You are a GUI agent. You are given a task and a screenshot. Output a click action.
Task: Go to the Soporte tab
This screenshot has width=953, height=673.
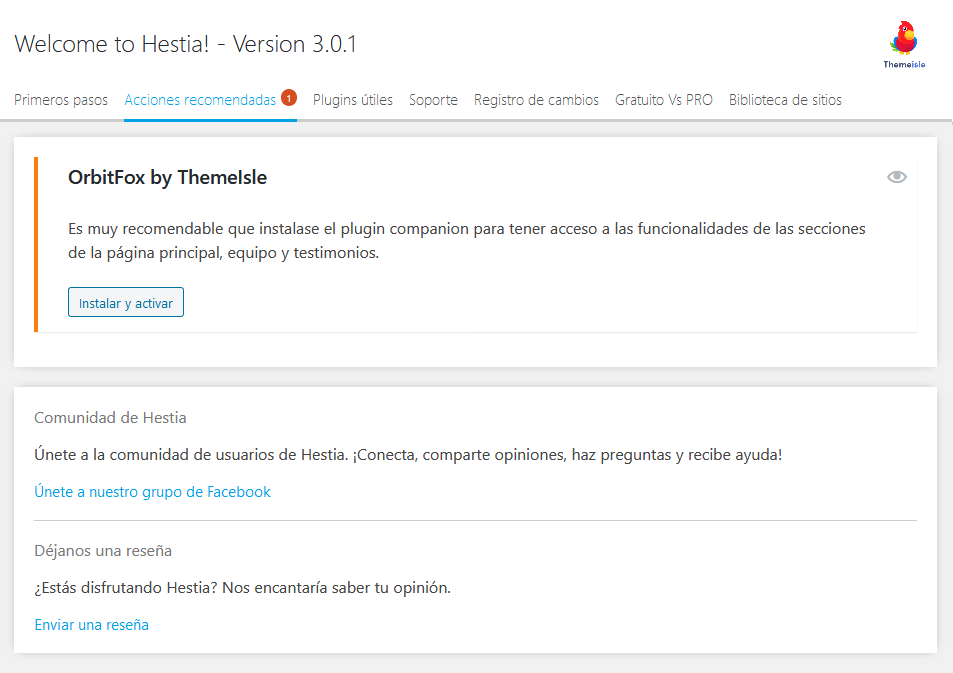433,100
